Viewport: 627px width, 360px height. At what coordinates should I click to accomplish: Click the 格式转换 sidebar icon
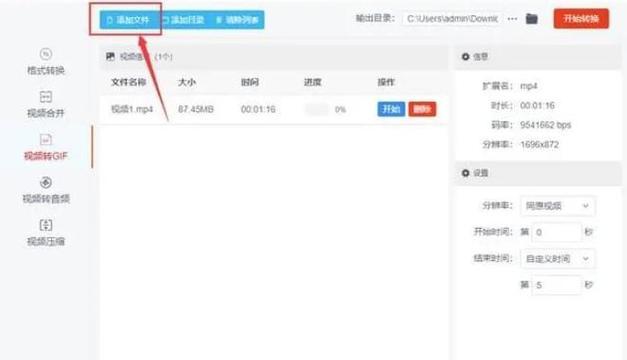(46, 54)
